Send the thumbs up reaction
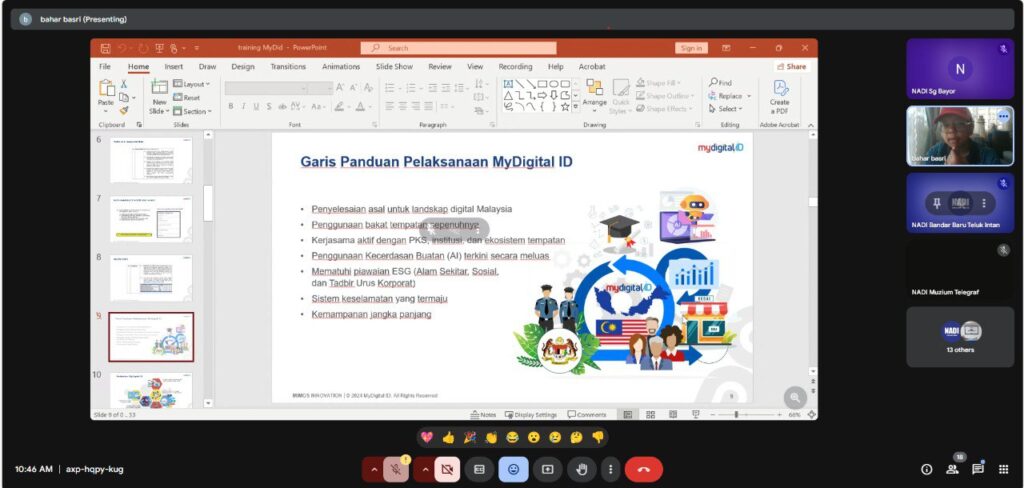1024x488 pixels. (x=448, y=437)
